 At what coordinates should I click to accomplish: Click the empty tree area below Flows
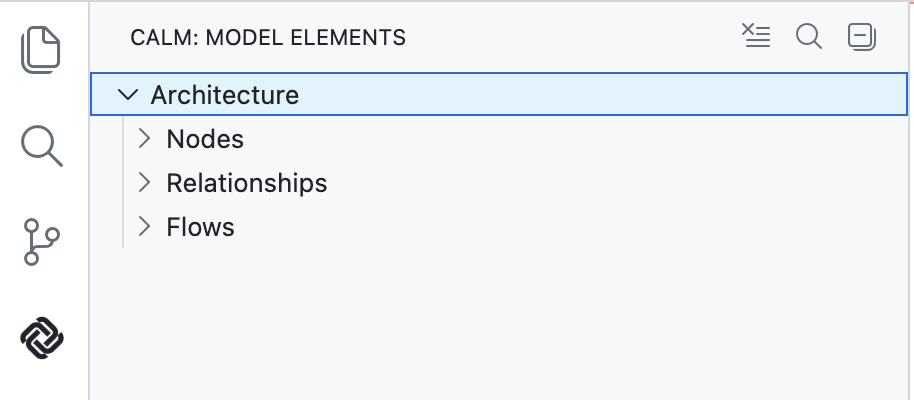tap(500, 320)
